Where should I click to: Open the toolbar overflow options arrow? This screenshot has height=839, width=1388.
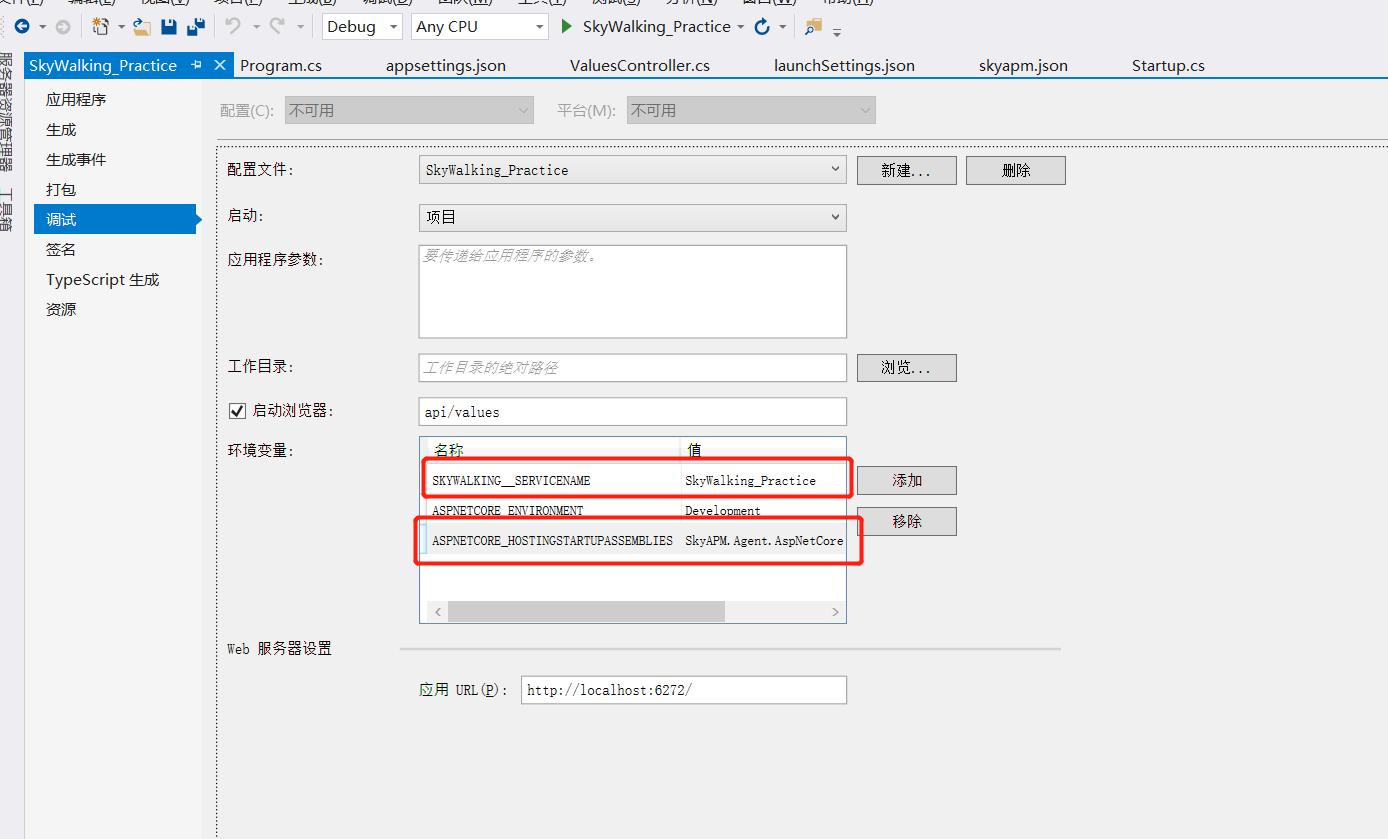(x=837, y=31)
